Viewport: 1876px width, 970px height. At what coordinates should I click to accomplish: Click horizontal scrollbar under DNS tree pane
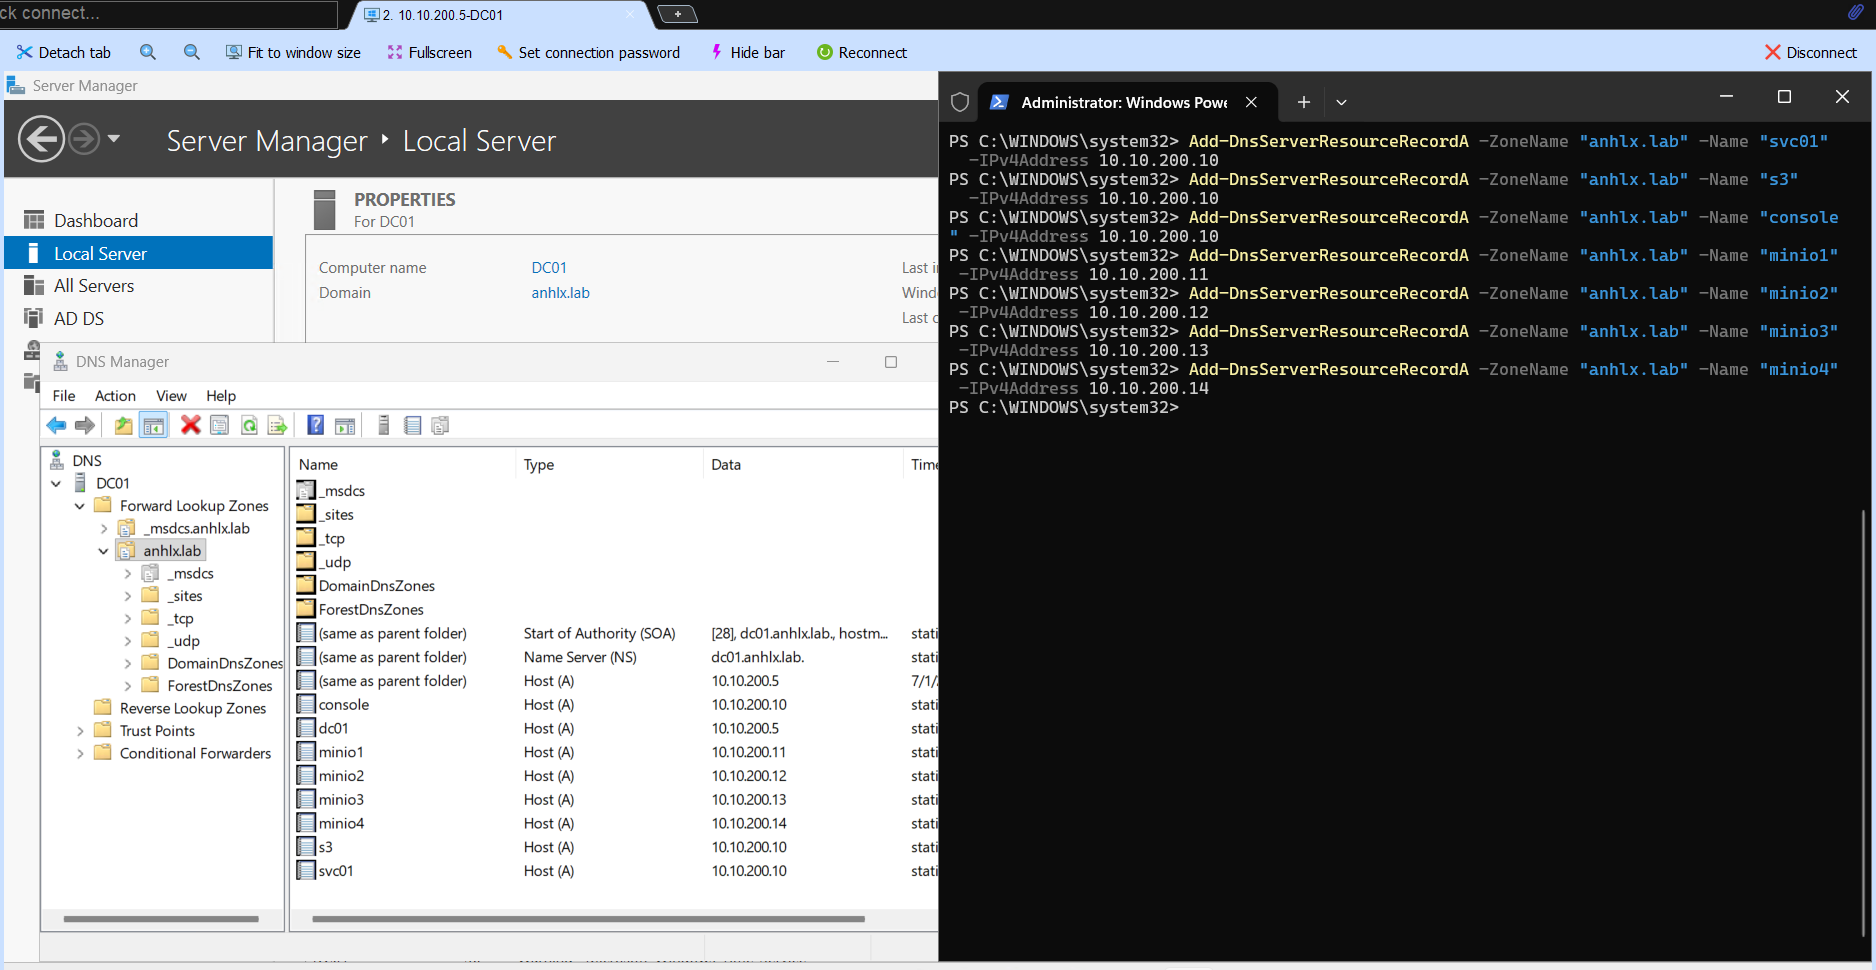point(160,919)
